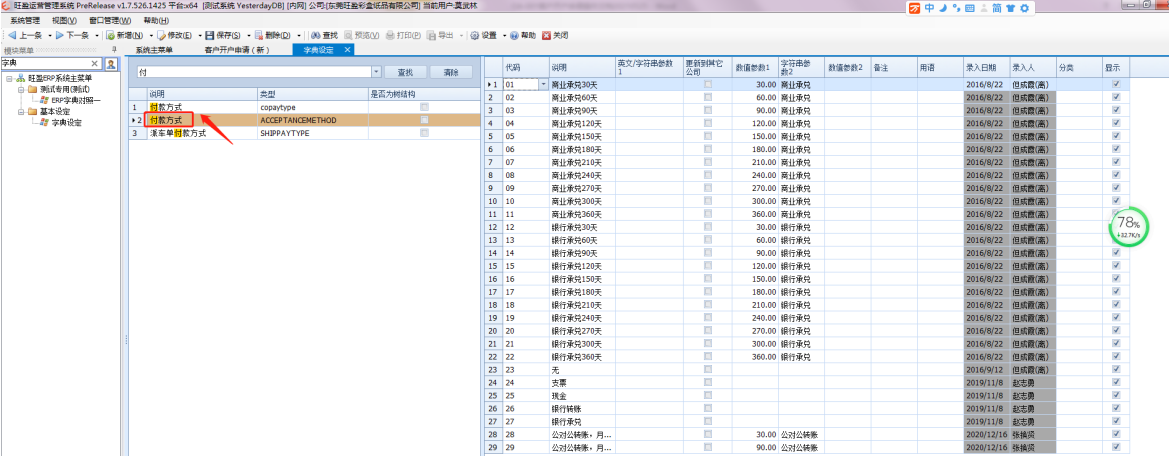Viewport: 1169px width, 456px height.
Task: Click the Sogou input method logo
Action: [914, 8]
